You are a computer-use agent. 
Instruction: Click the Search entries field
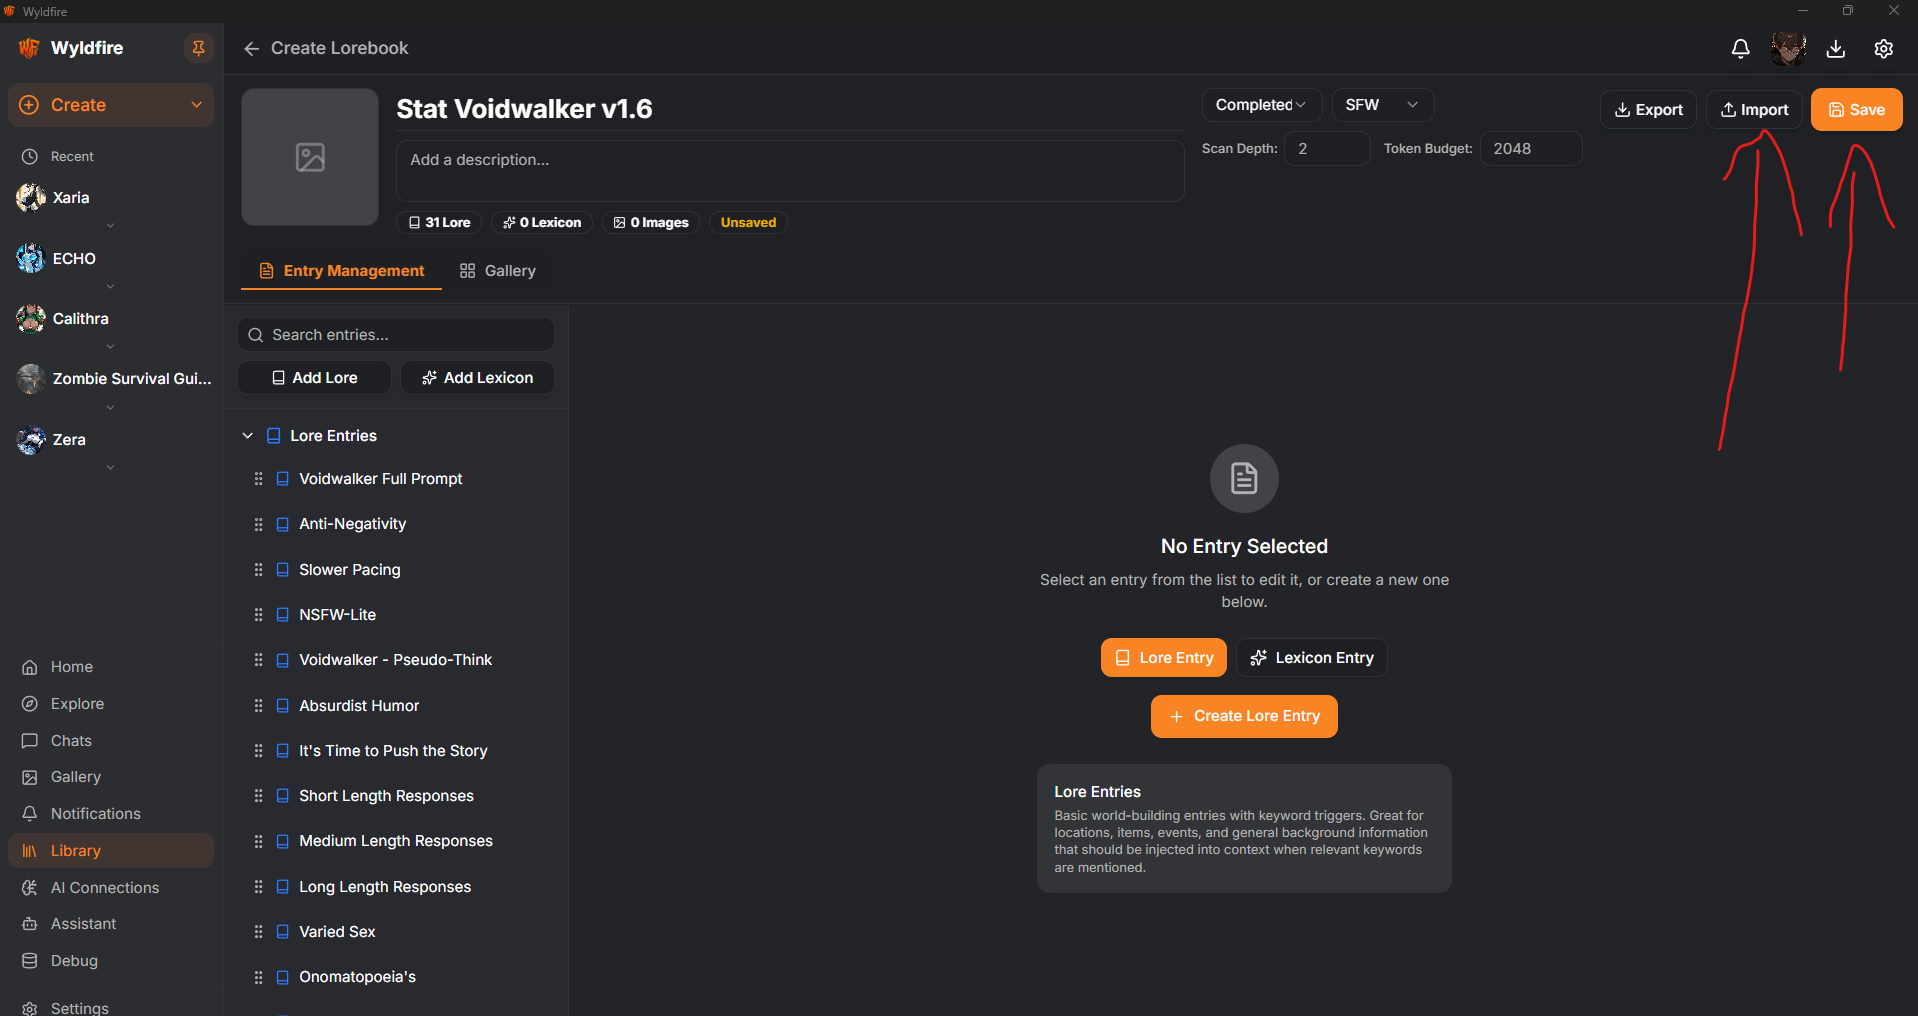[396, 335]
